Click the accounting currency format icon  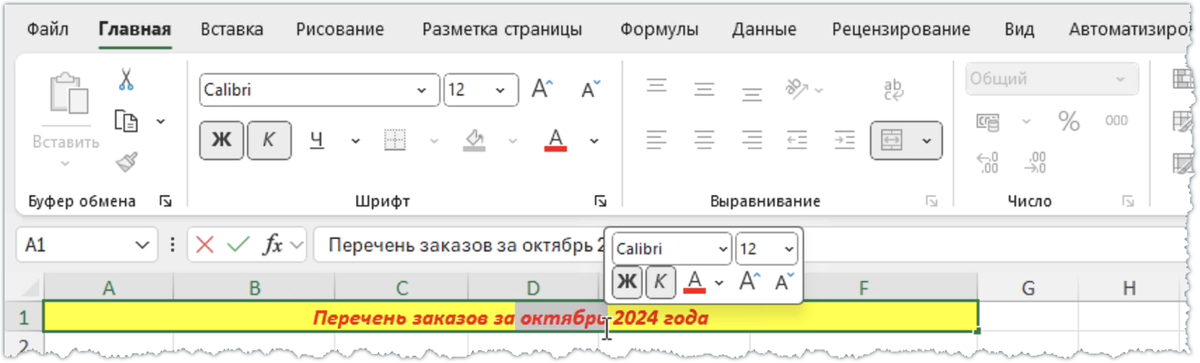pos(988,122)
